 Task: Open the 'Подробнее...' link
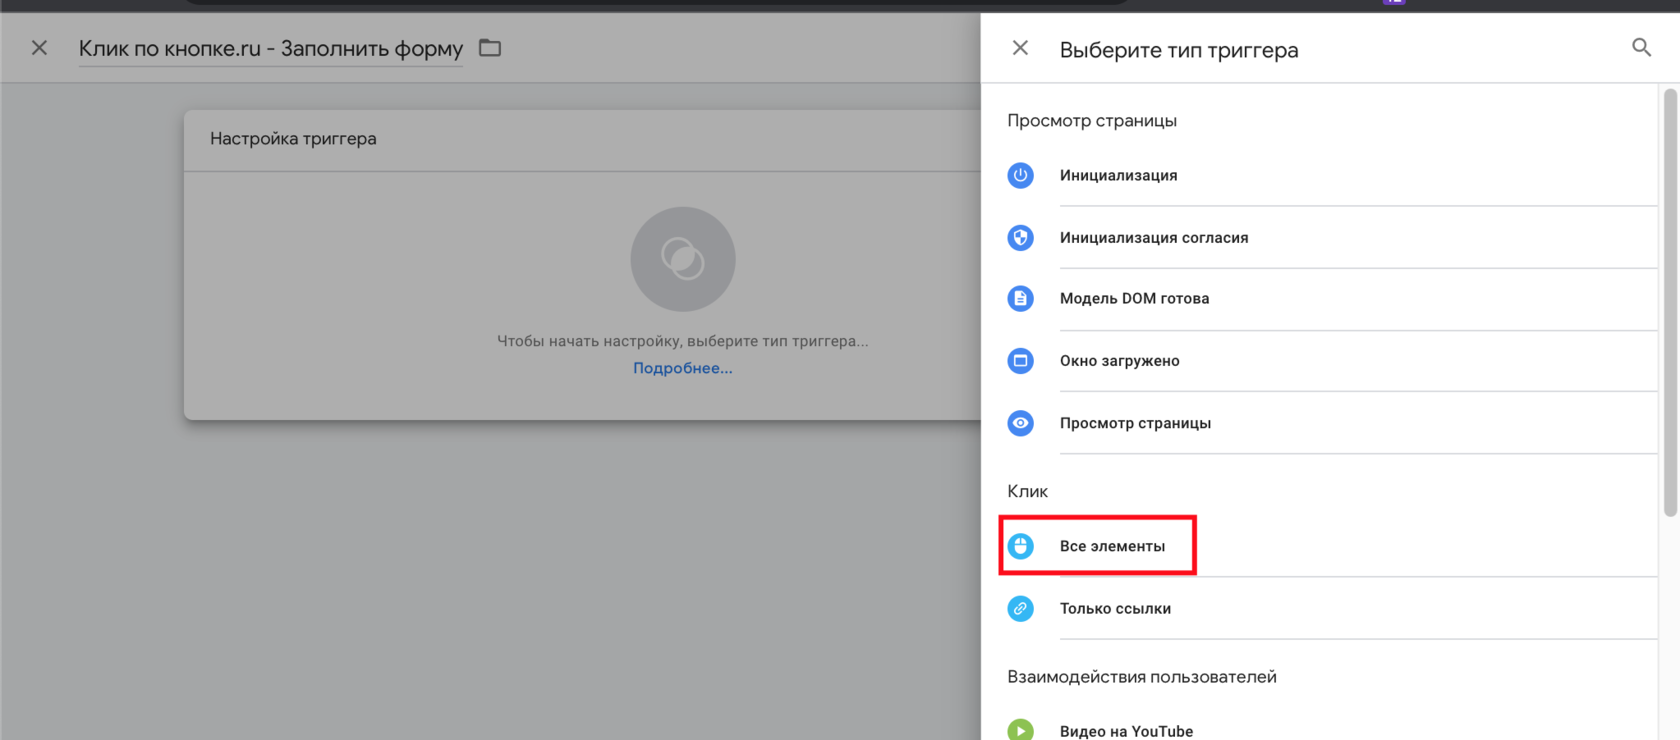[682, 368]
